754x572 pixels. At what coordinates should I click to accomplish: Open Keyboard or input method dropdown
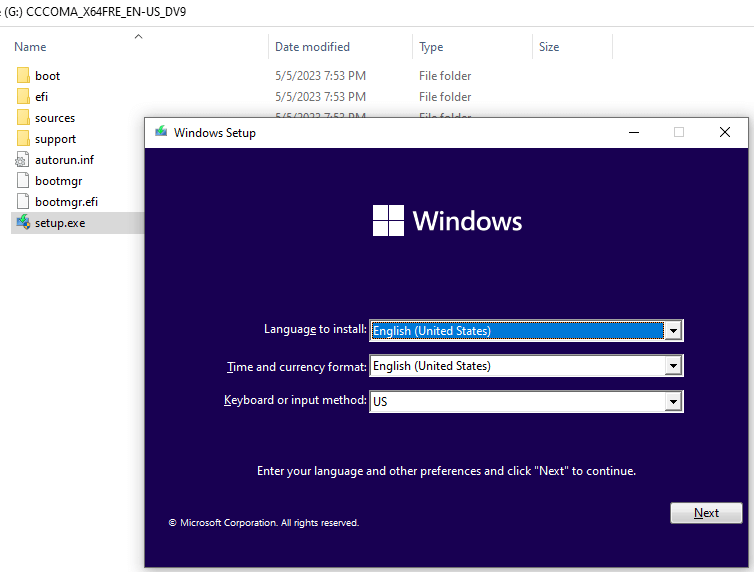coord(673,401)
